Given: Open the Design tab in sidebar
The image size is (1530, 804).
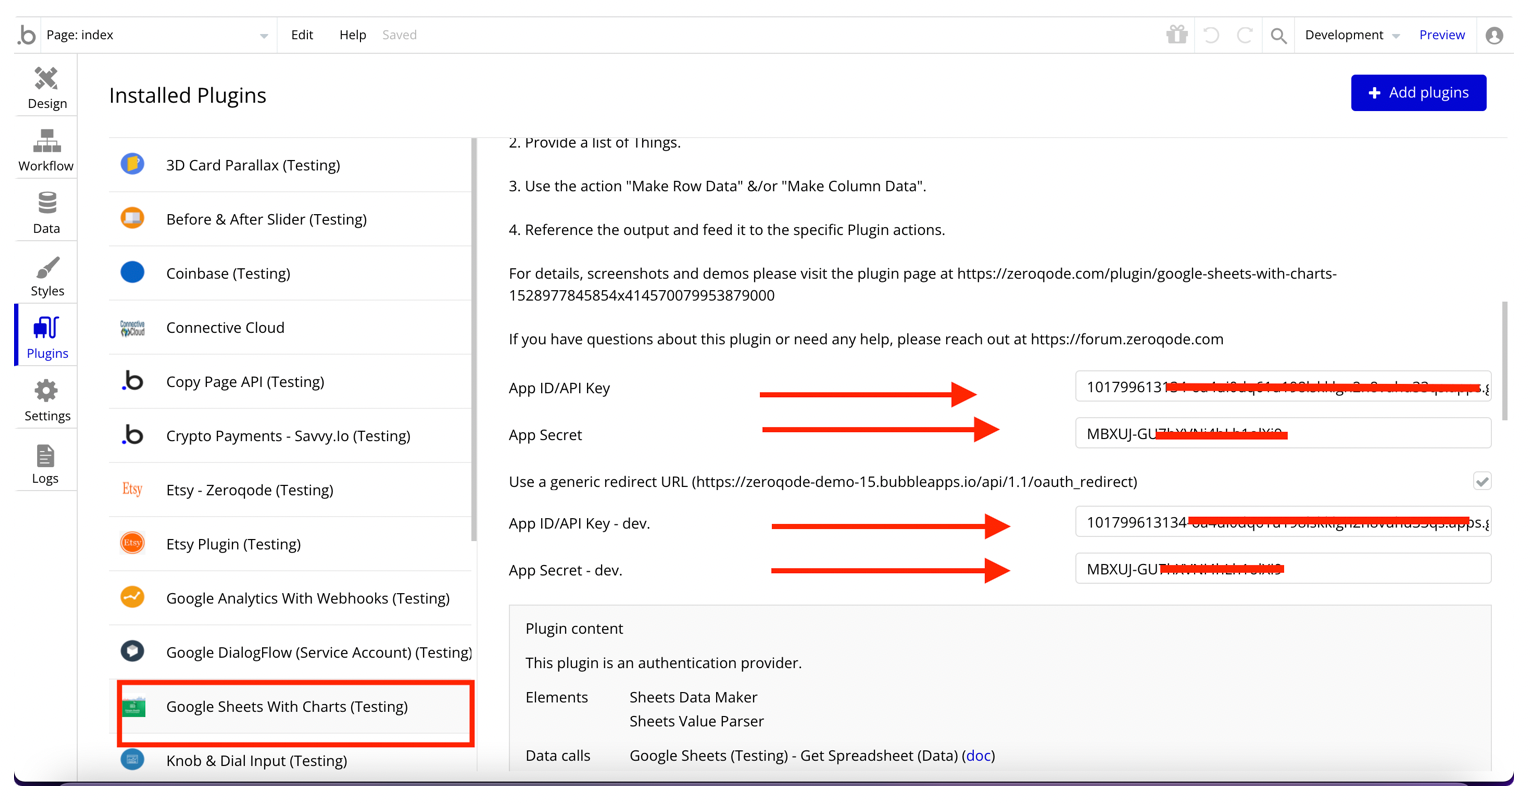Looking at the screenshot, I should (47, 88).
